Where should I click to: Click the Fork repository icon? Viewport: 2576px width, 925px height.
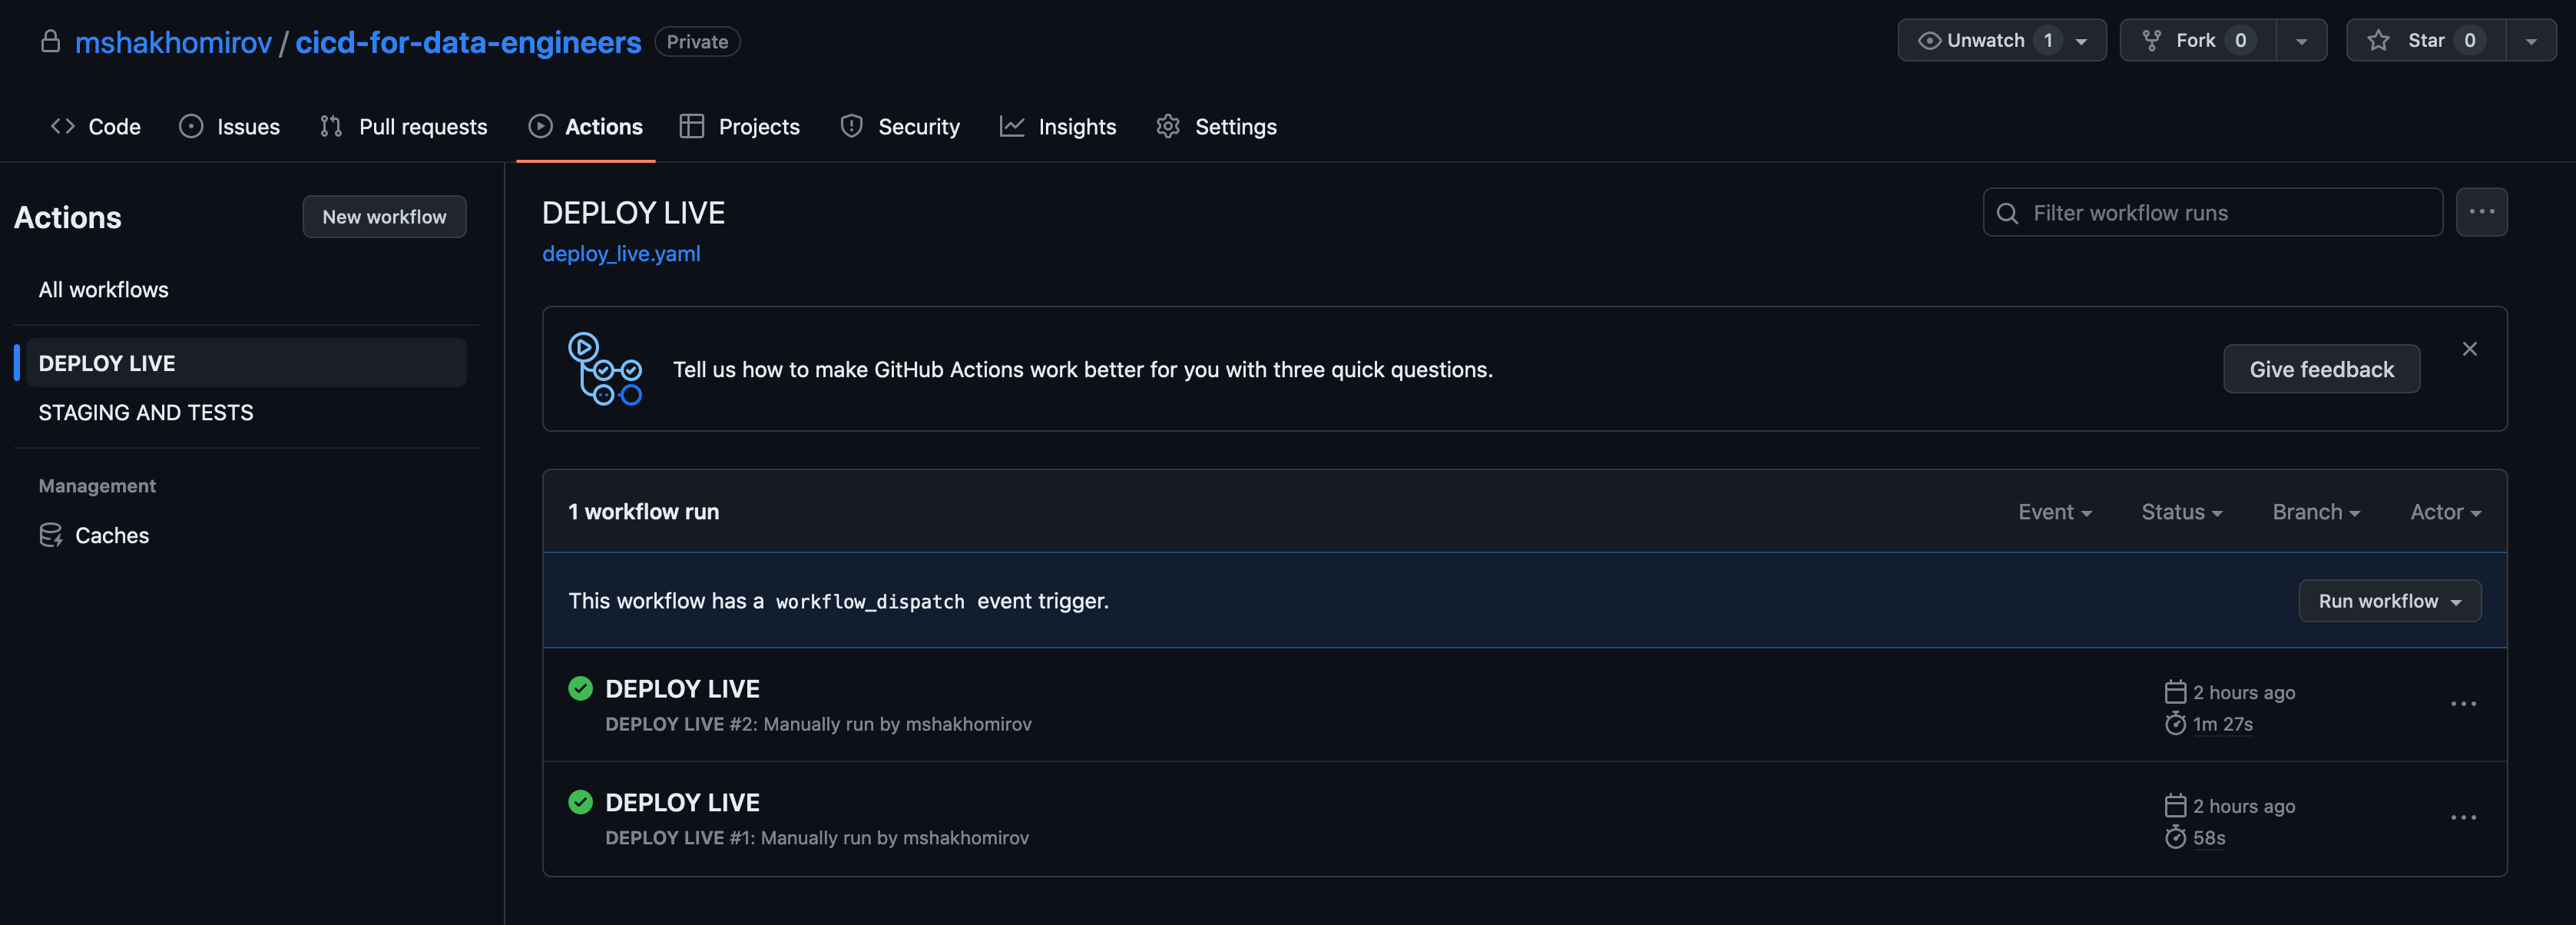(2151, 41)
